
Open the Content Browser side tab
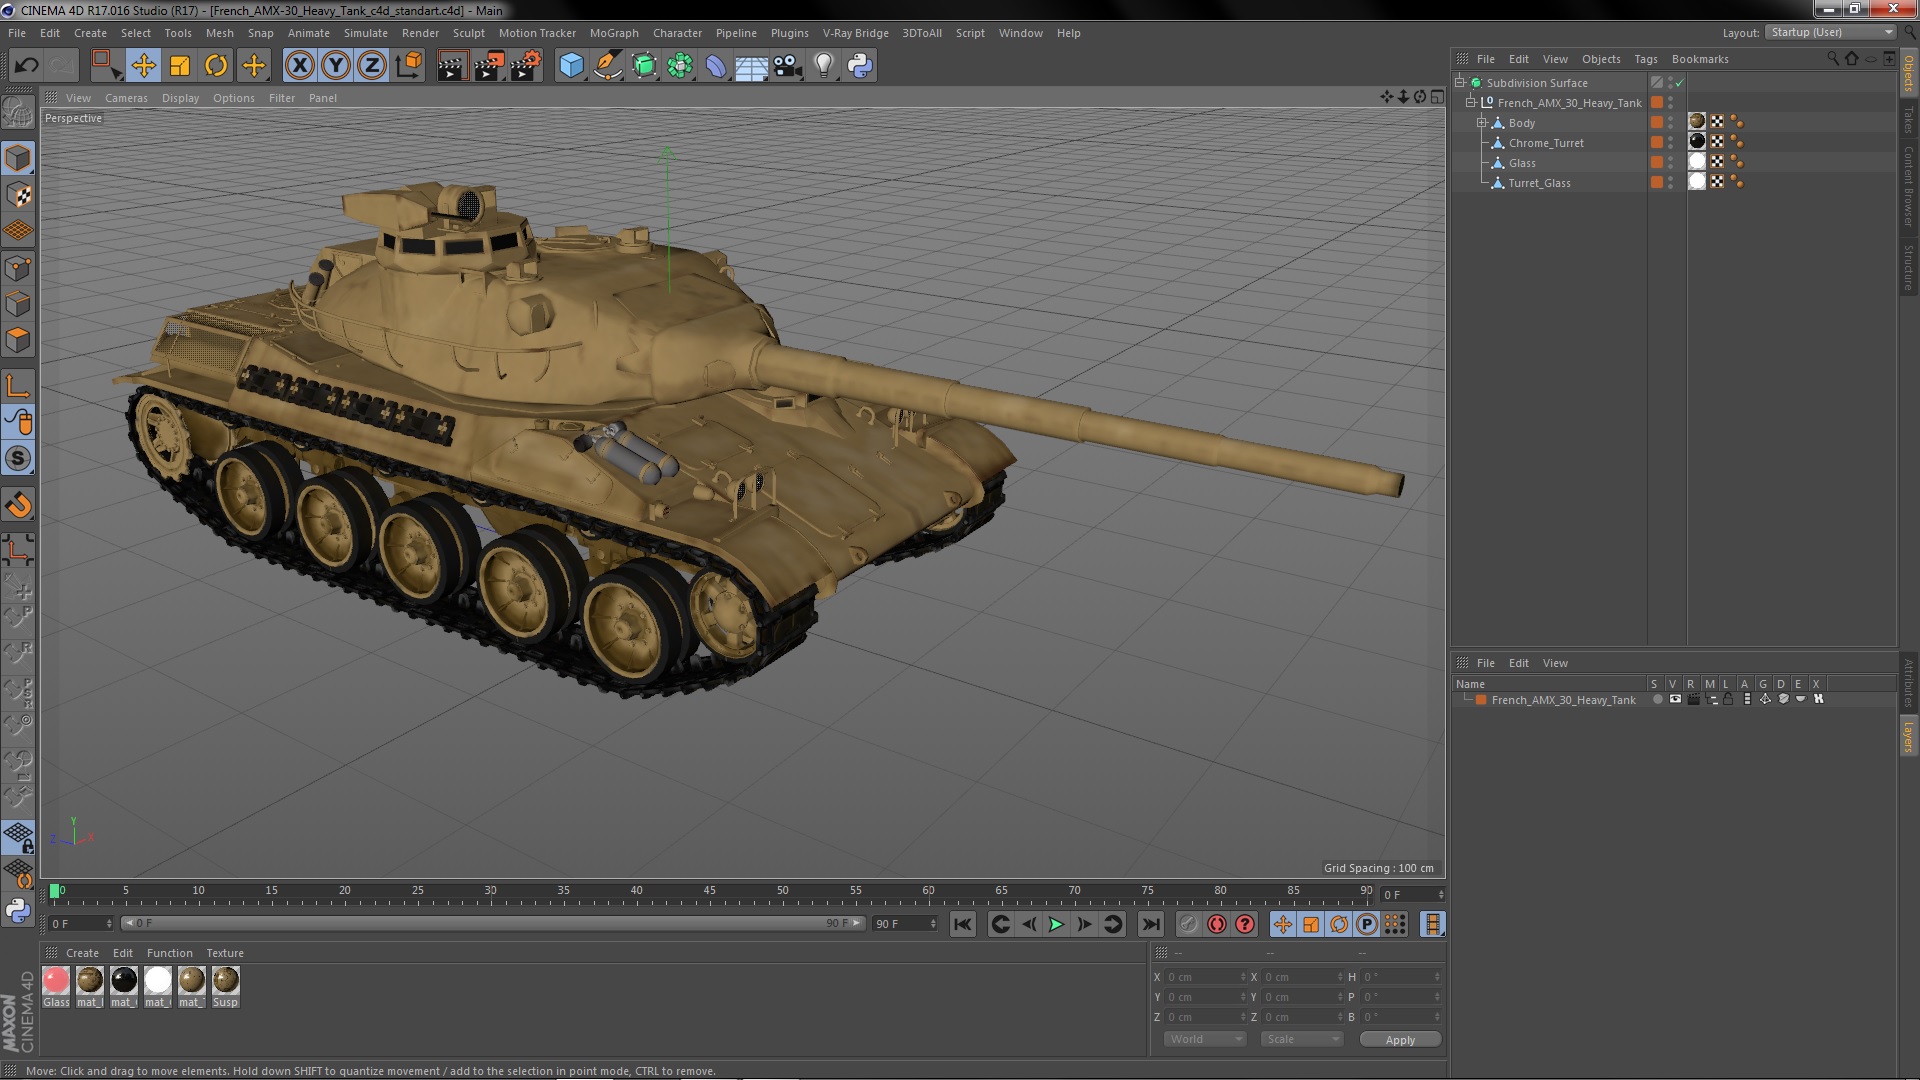[x=1908, y=186]
